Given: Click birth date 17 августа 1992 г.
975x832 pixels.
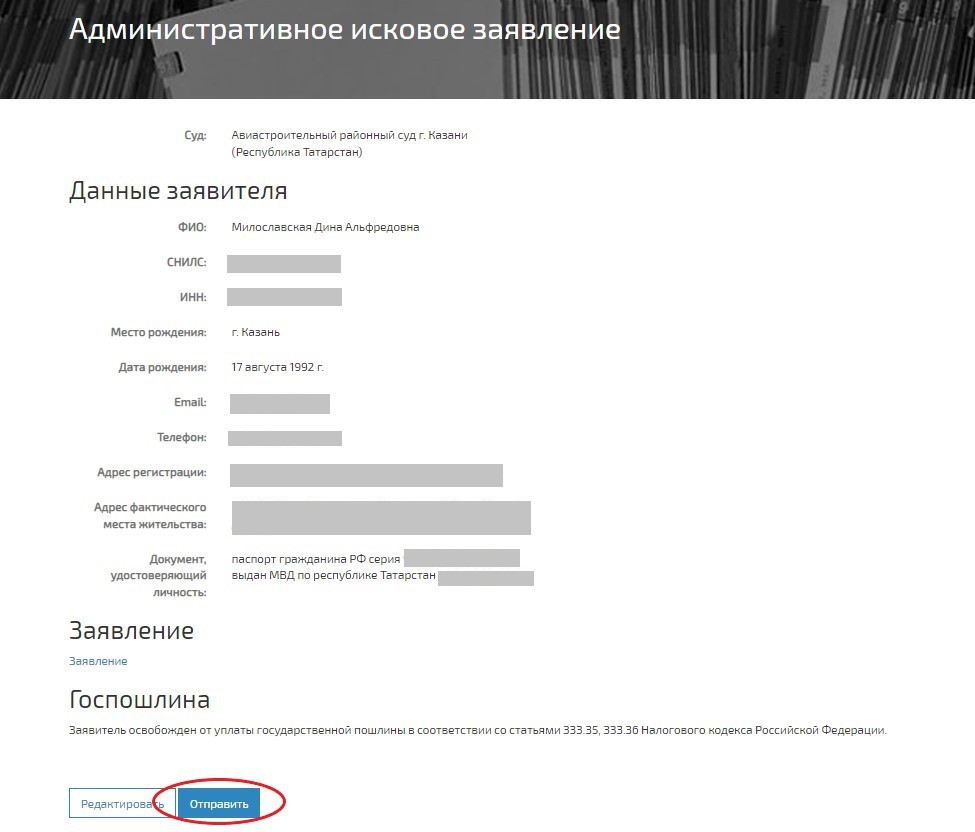Looking at the screenshot, I should pos(277,367).
